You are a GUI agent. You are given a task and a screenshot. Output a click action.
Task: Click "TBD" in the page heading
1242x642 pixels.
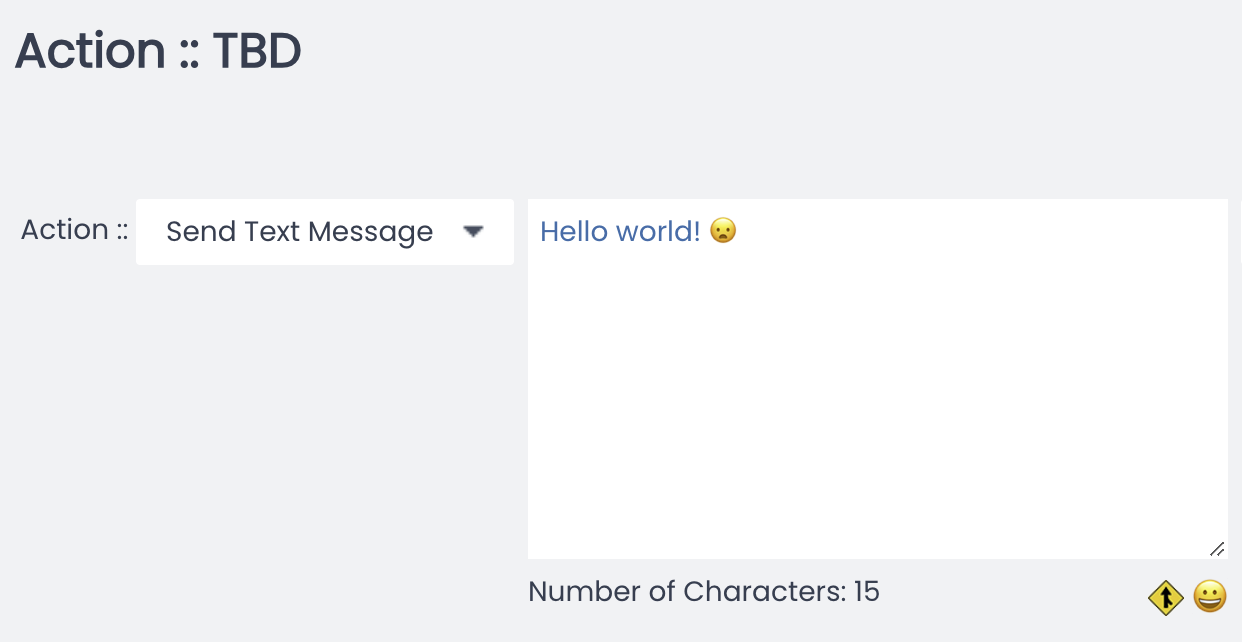point(257,51)
